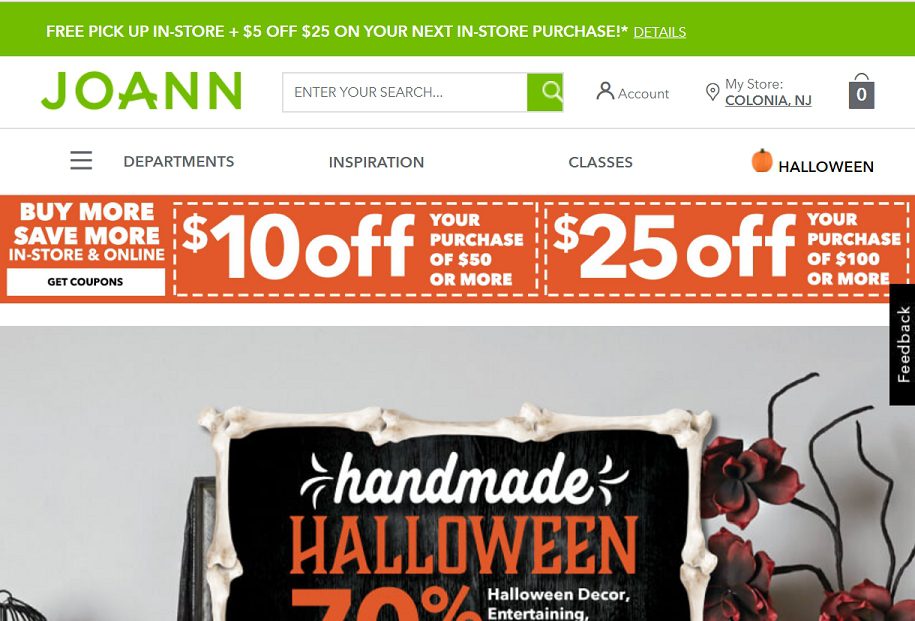915x621 pixels.
Task: Click the JOANN logo
Action: click(141, 91)
